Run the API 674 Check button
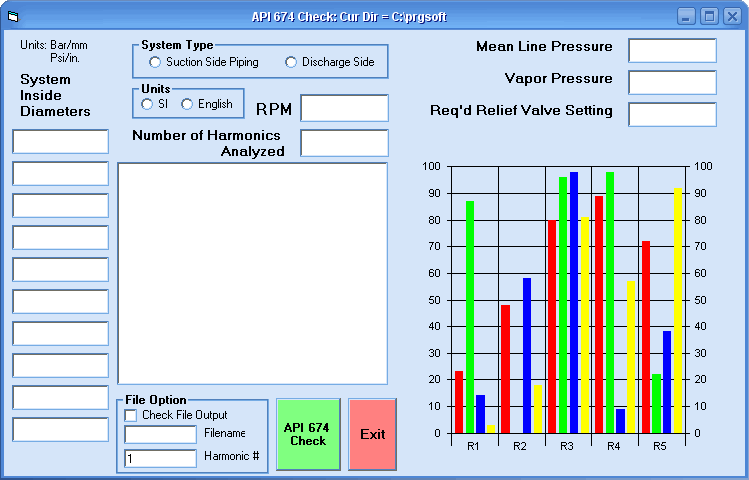The height and width of the screenshot is (480, 749). coord(309,434)
